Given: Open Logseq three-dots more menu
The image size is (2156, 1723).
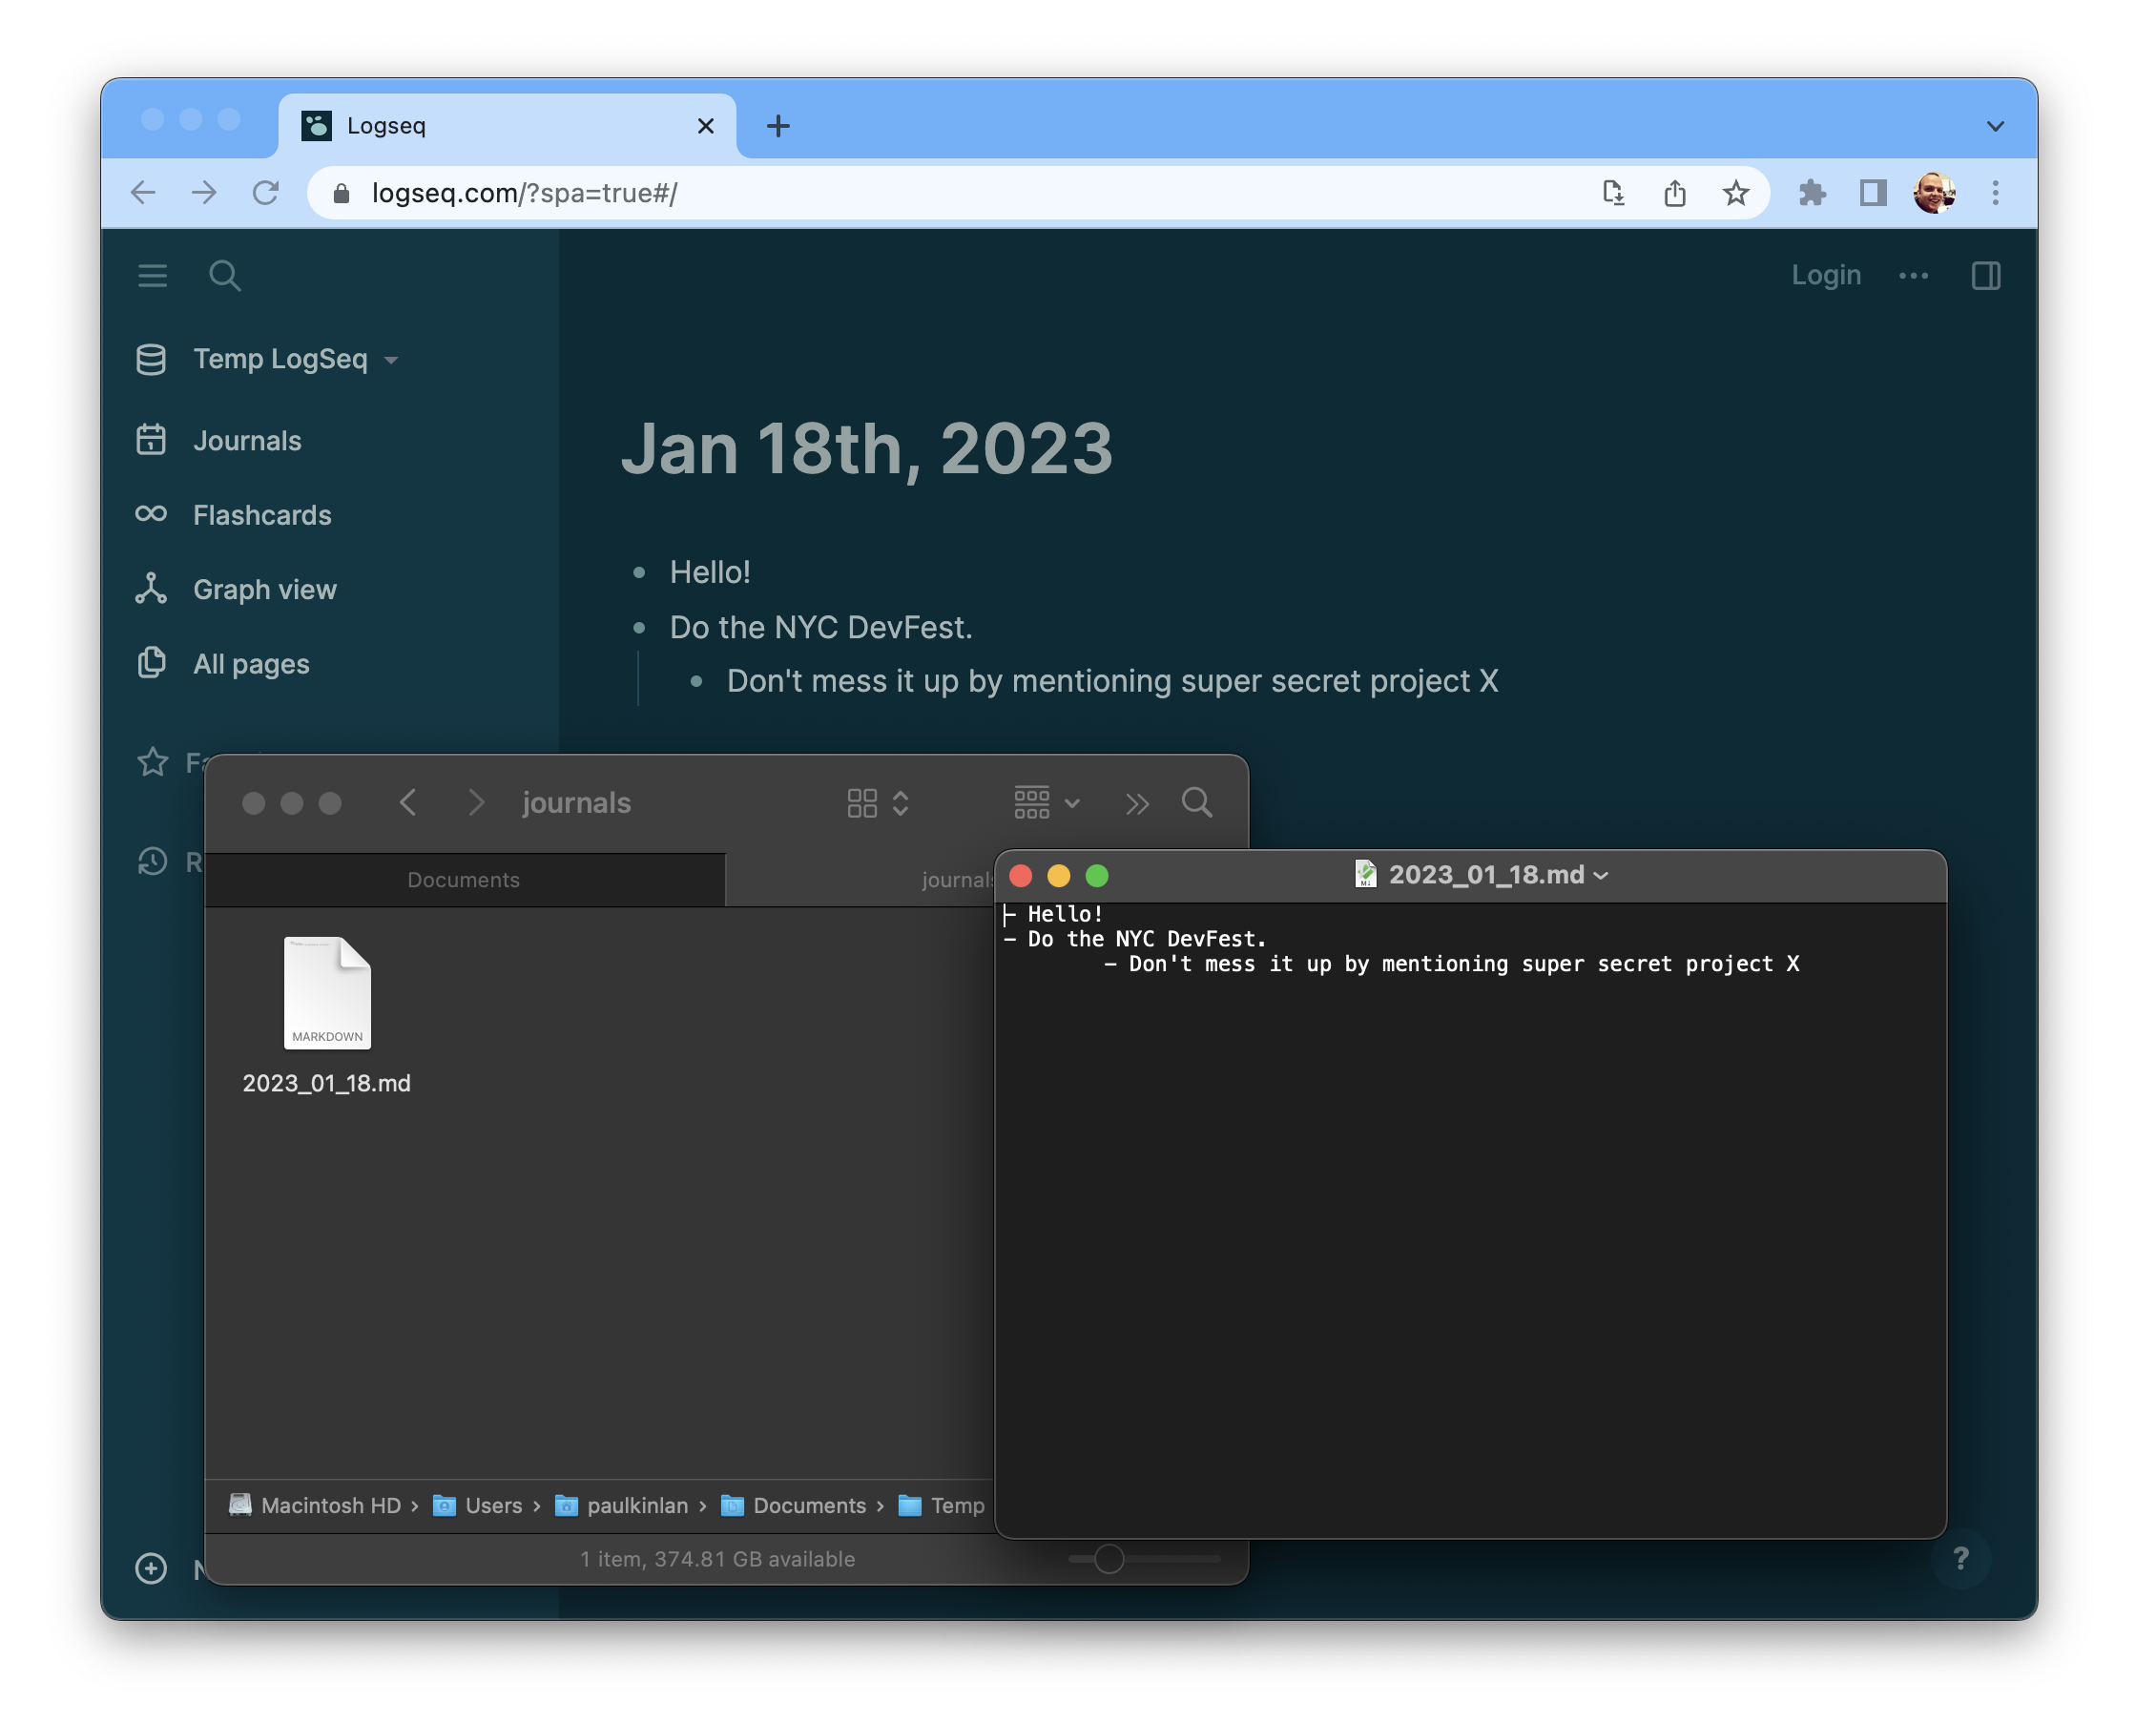Looking at the screenshot, I should [1913, 275].
